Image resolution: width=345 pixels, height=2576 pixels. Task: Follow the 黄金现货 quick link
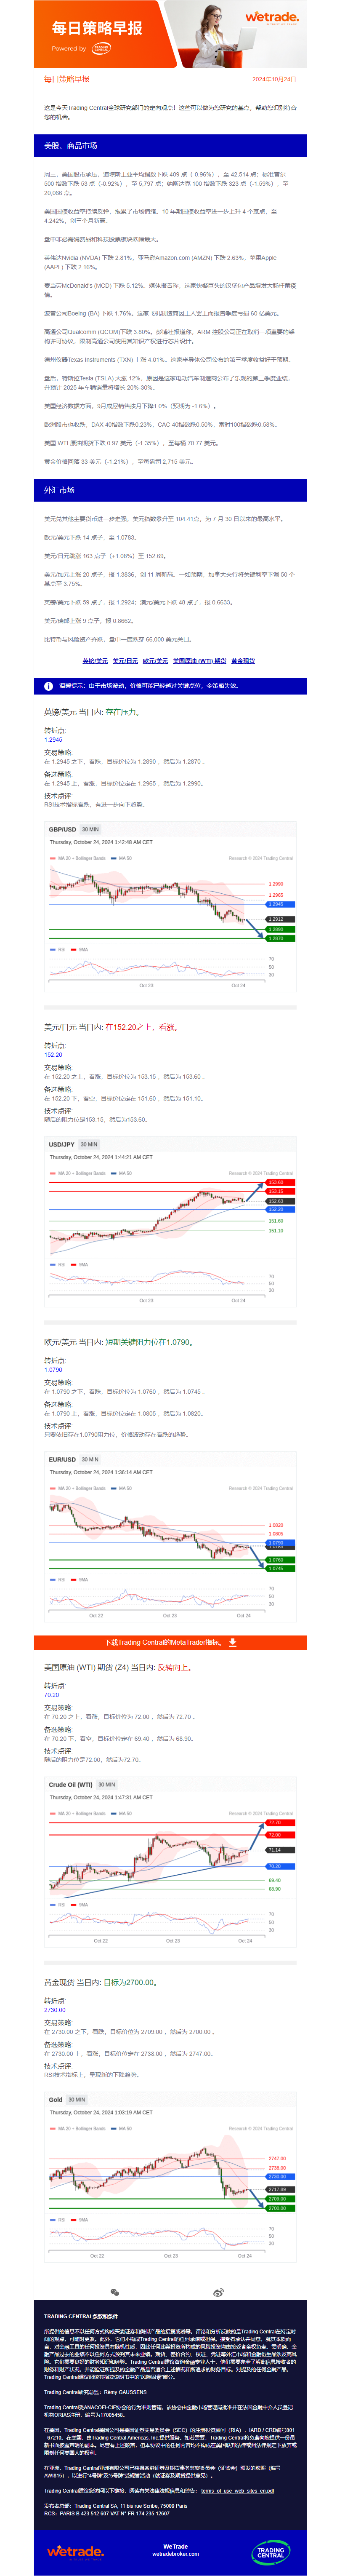click(x=243, y=661)
